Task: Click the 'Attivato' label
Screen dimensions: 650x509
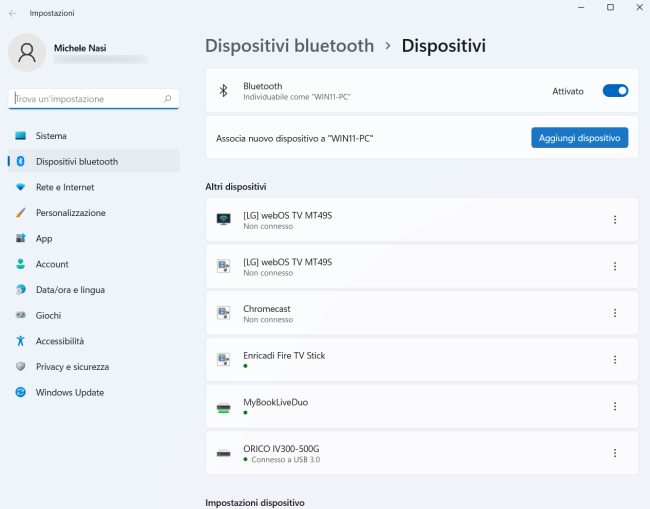Action: point(568,91)
